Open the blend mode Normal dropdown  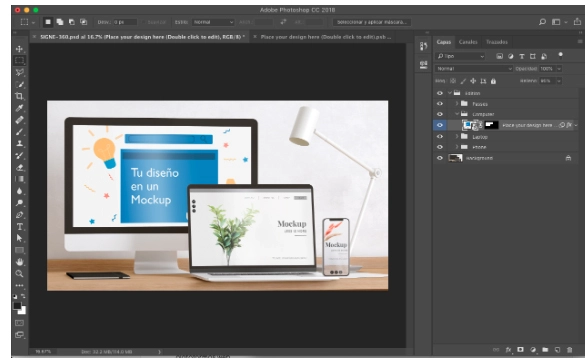click(x=474, y=69)
